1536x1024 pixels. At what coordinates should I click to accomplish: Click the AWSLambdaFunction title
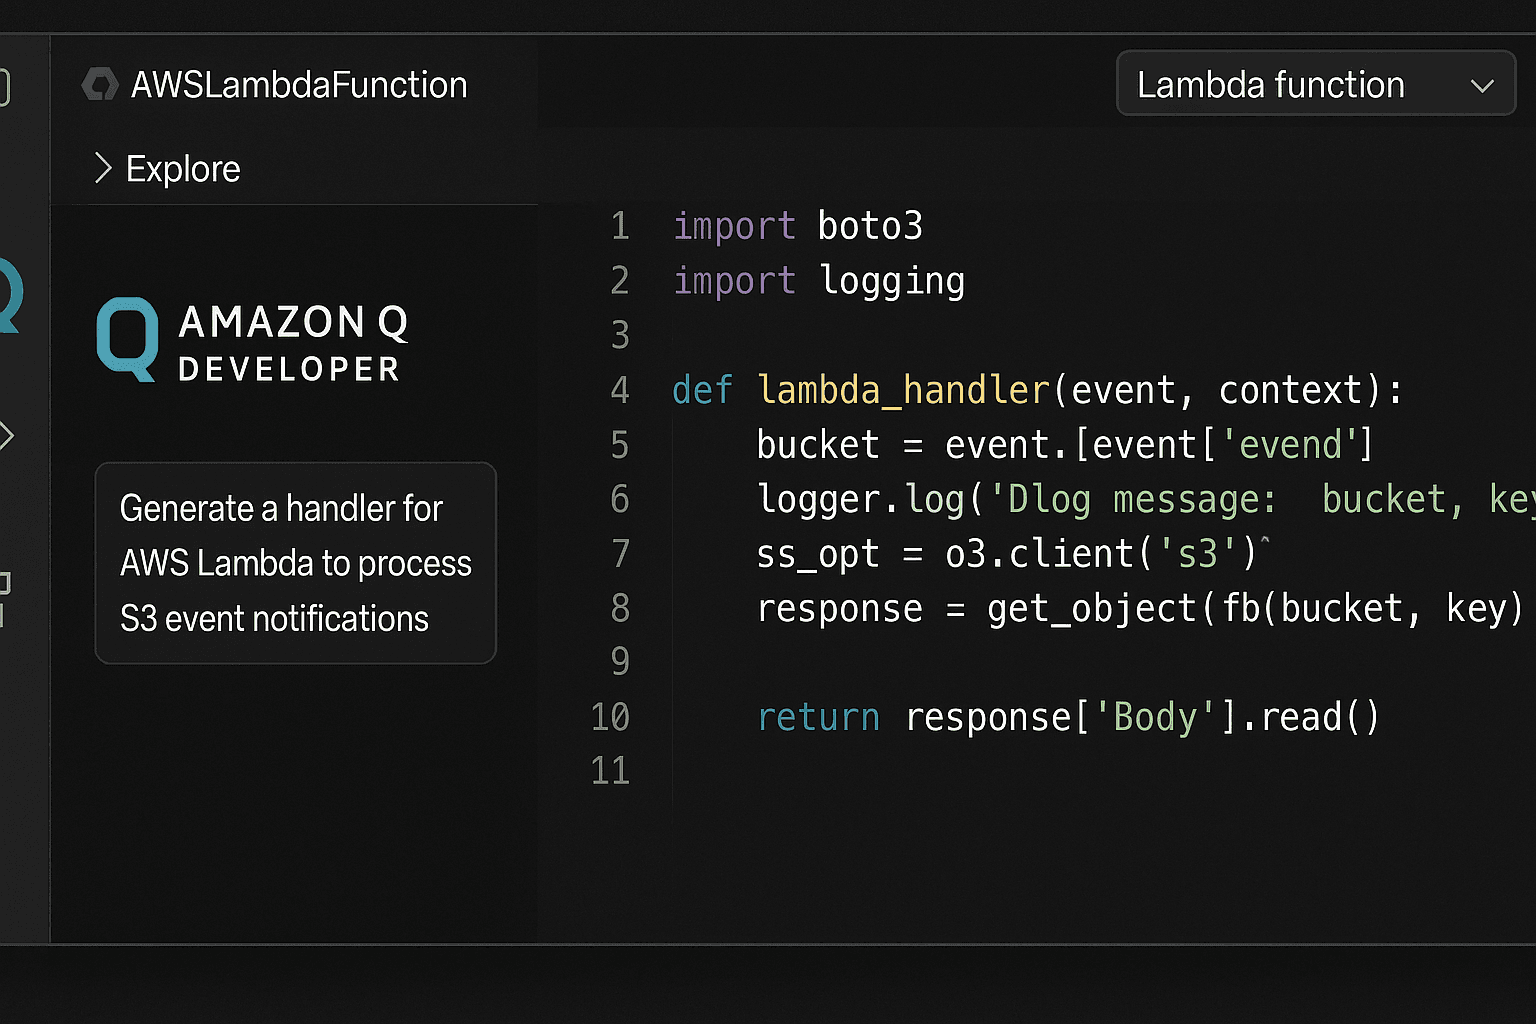pyautogui.click(x=299, y=85)
